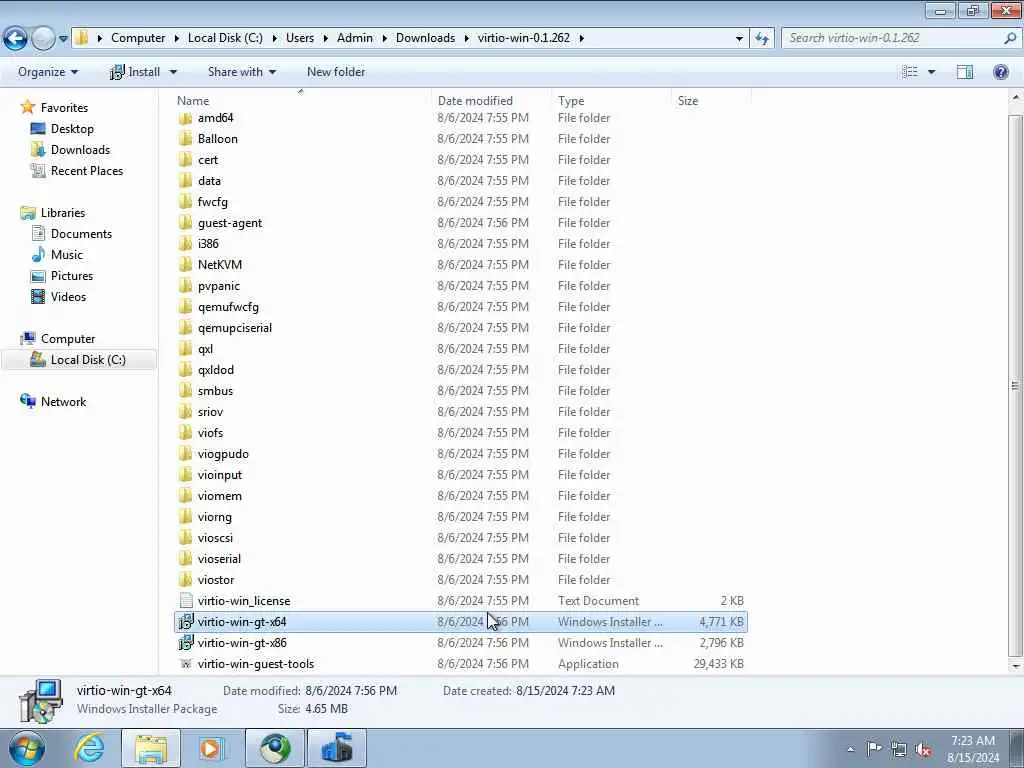The height and width of the screenshot is (768, 1024).
Task: Click the Balloon folder icon
Action: 185,139
